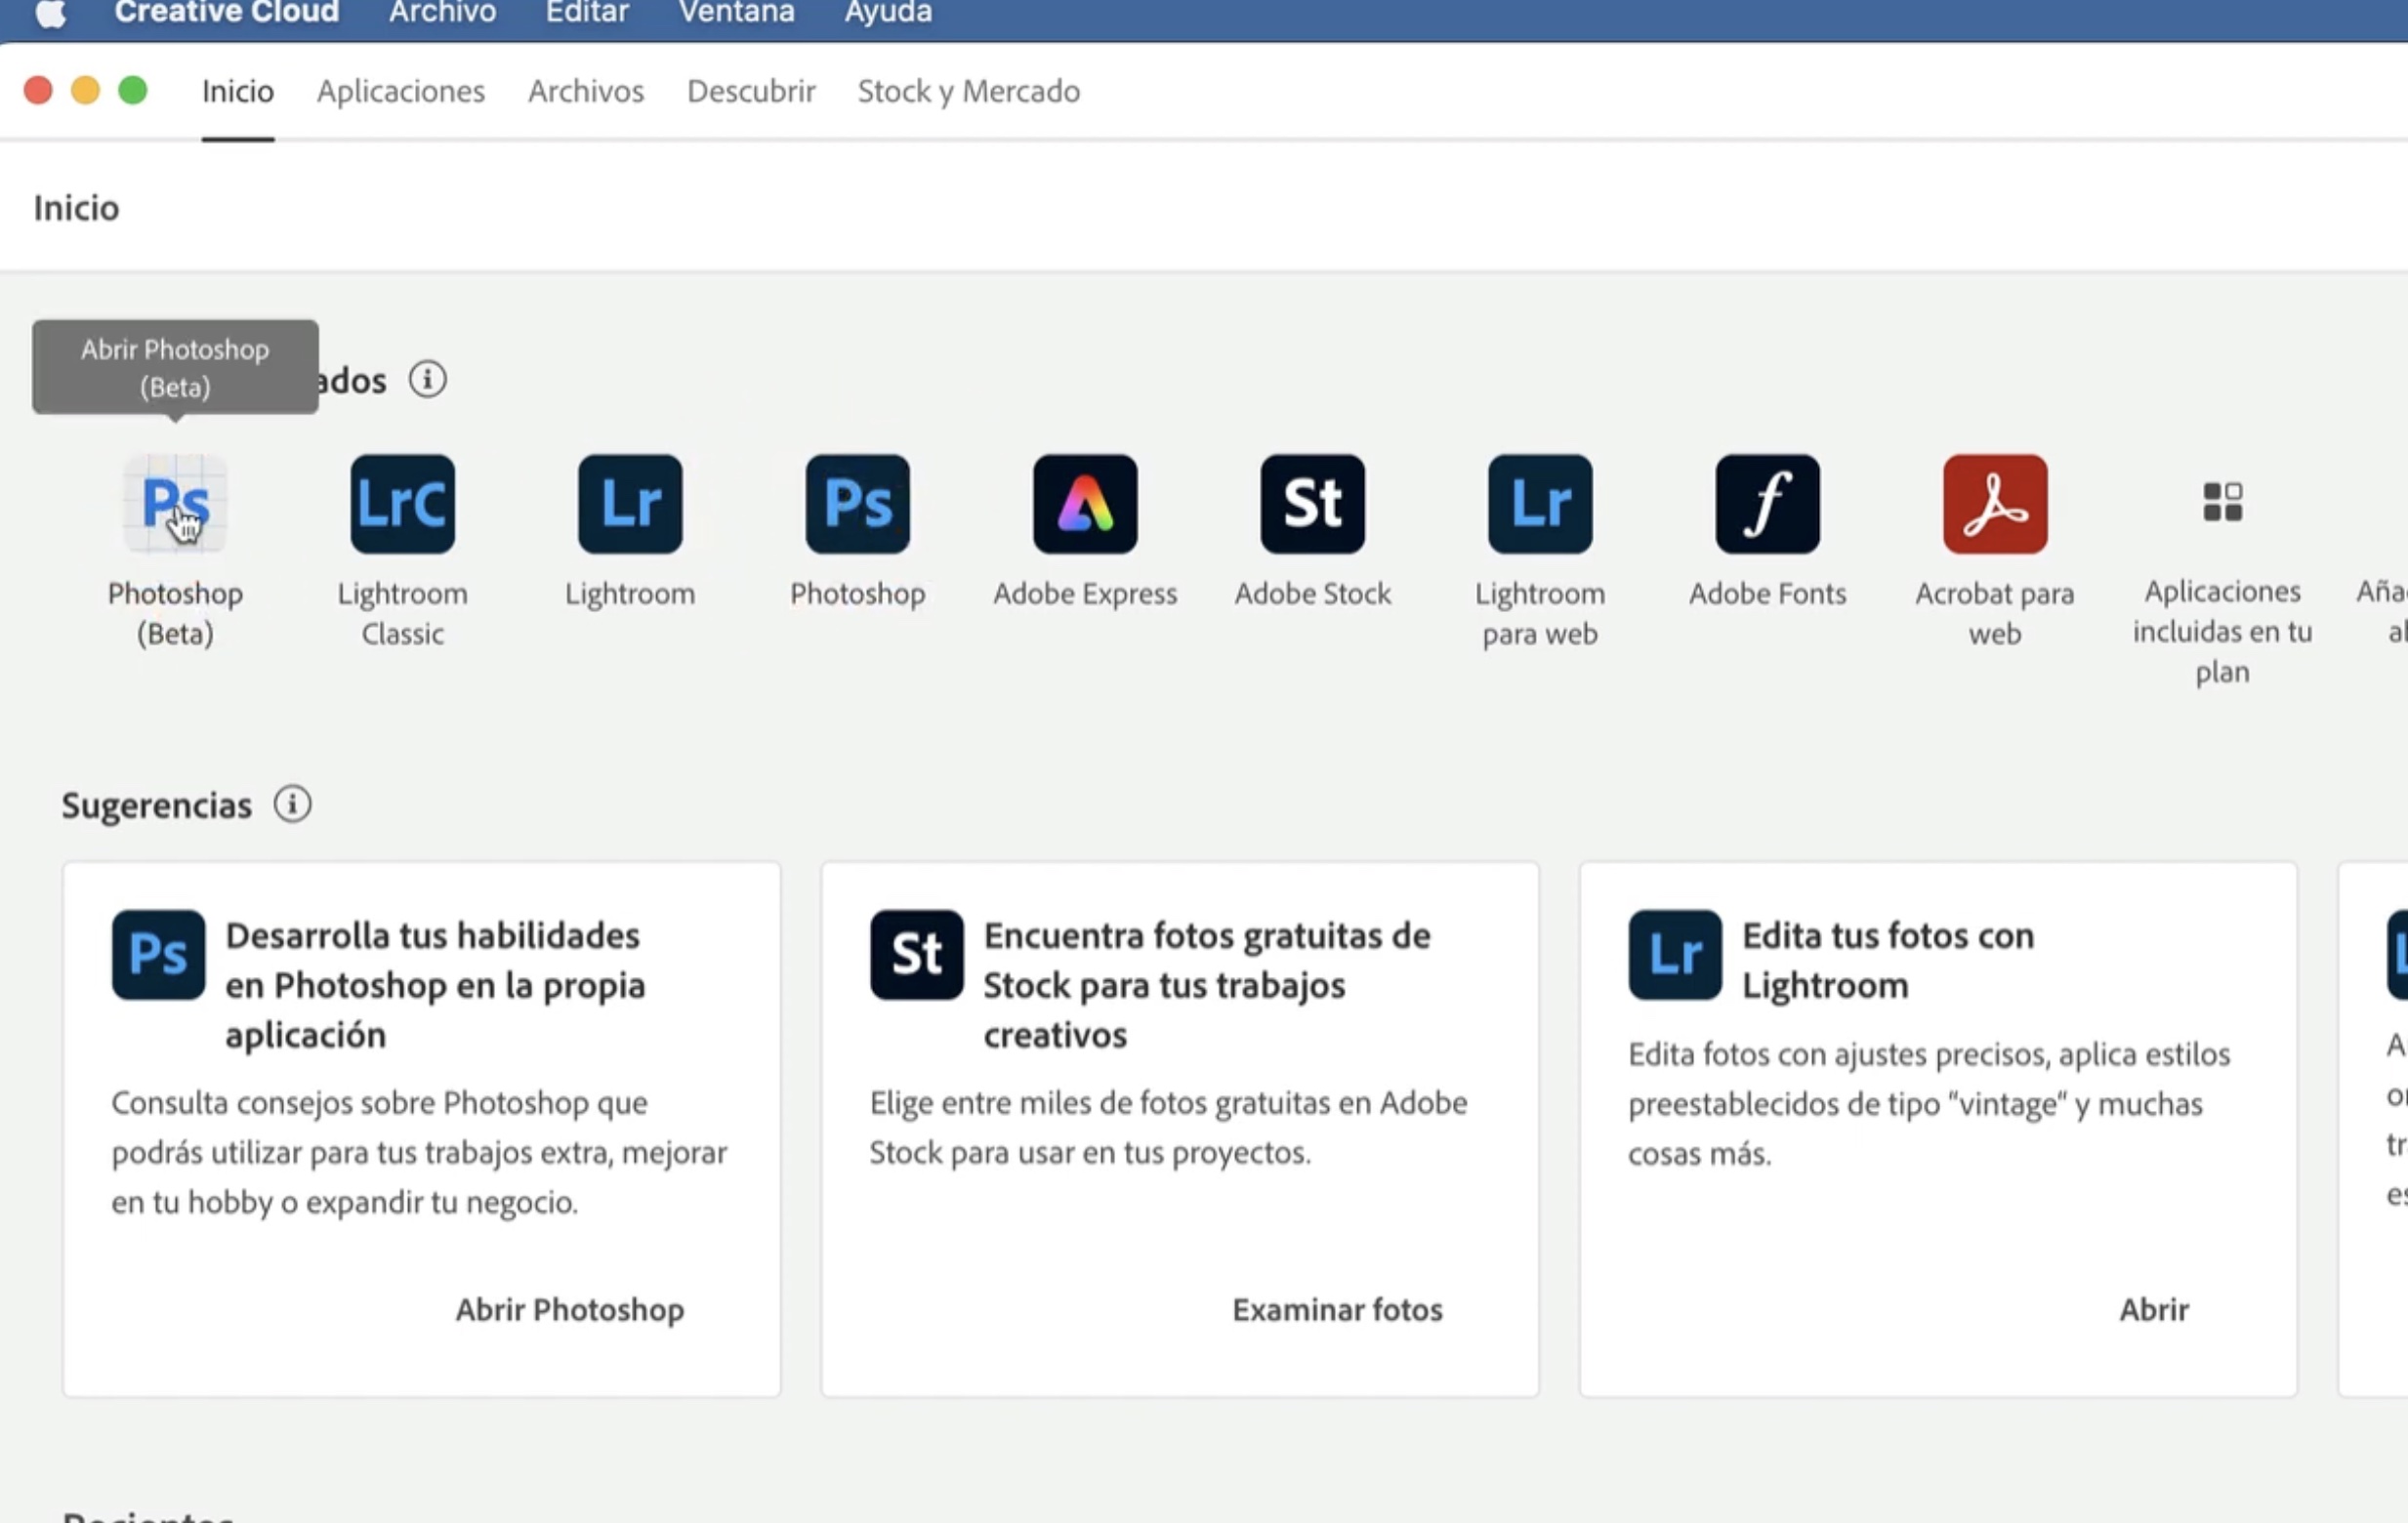Click the info icon above the app icons

tap(428, 379)
